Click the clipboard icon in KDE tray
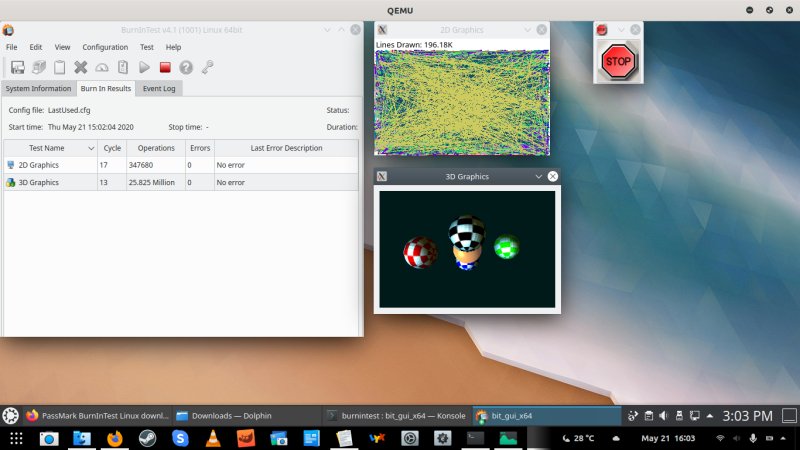The width and height of the screenshot is (800, 450). [x=648, y=416]
